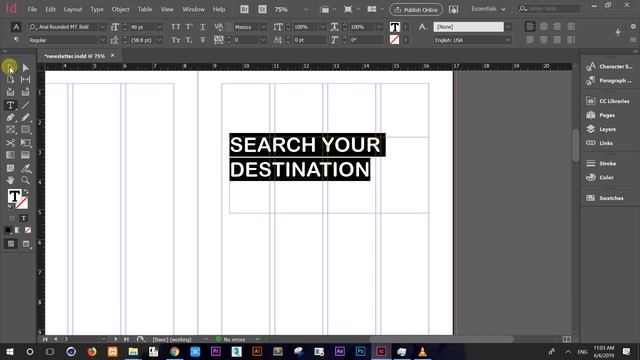This screenshot has width=640, height=360.
Task: Toggle Underline formatting
Action: tap(203, 27)
